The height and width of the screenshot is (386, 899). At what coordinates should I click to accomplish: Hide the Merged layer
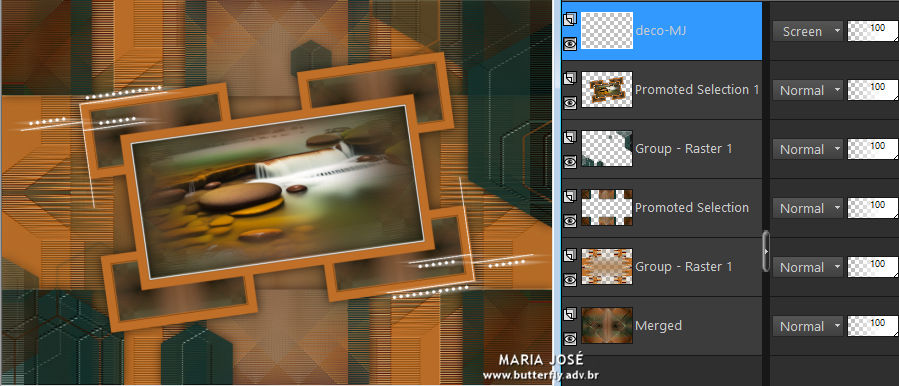pos(569,339)
